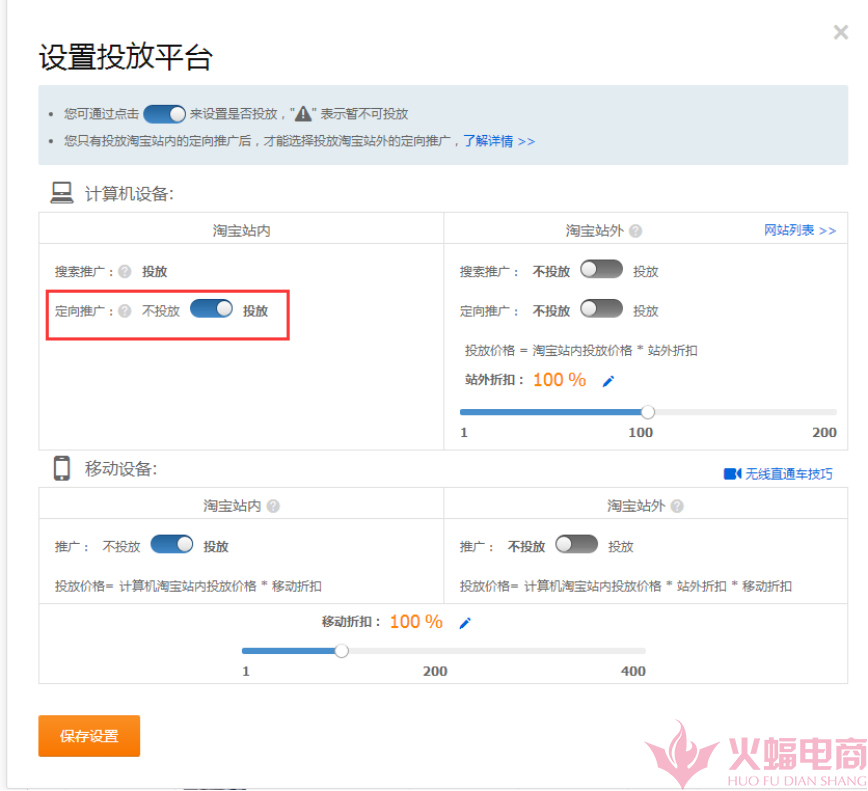Open 网站列表 >> link
Image resolution: width=868 pixels, height=791 pixels.
[x=800, y=230]
